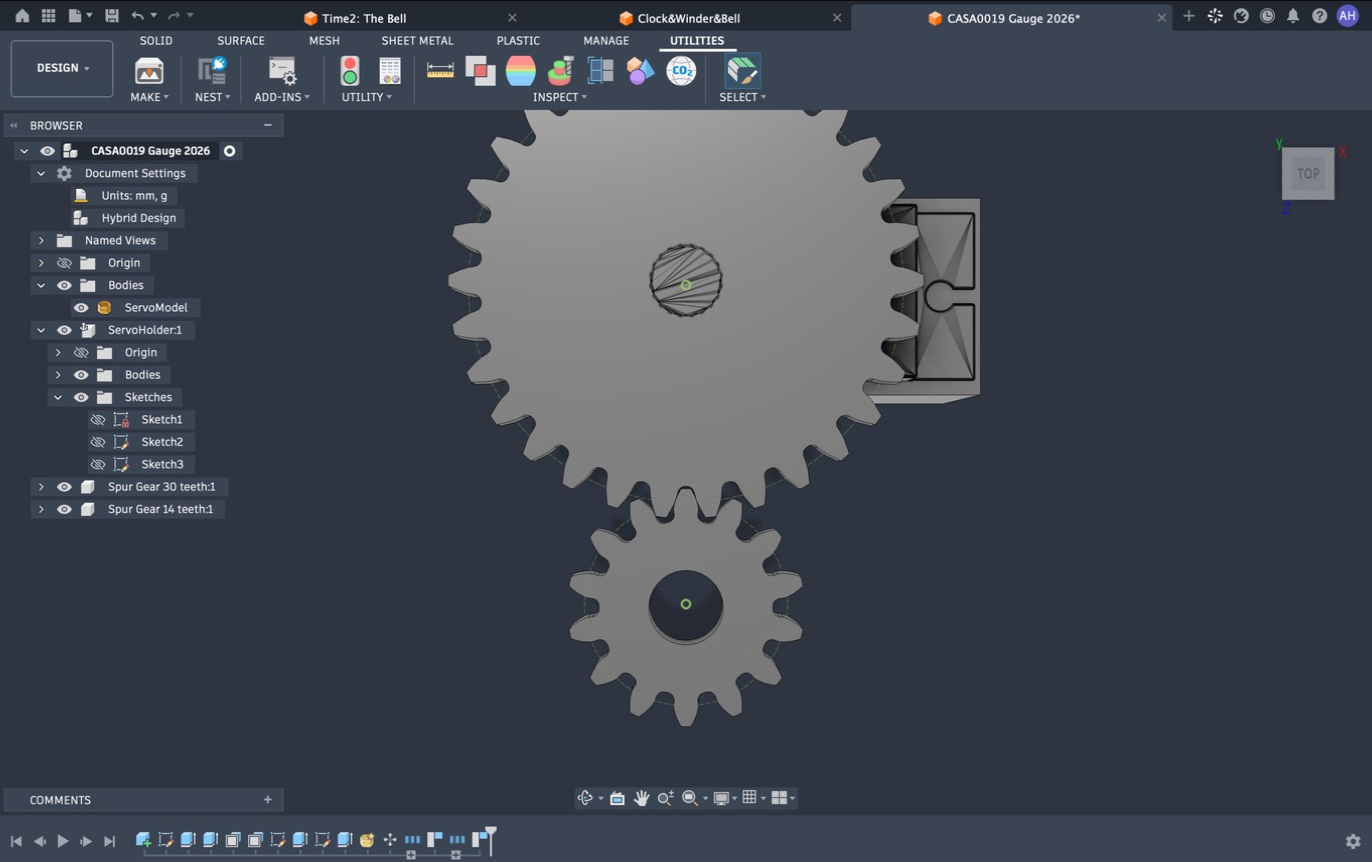The width and height of the screenshot is (1372, 862).
Task: Collapse the ServoHolder Sketches folder
Action: 58,398
